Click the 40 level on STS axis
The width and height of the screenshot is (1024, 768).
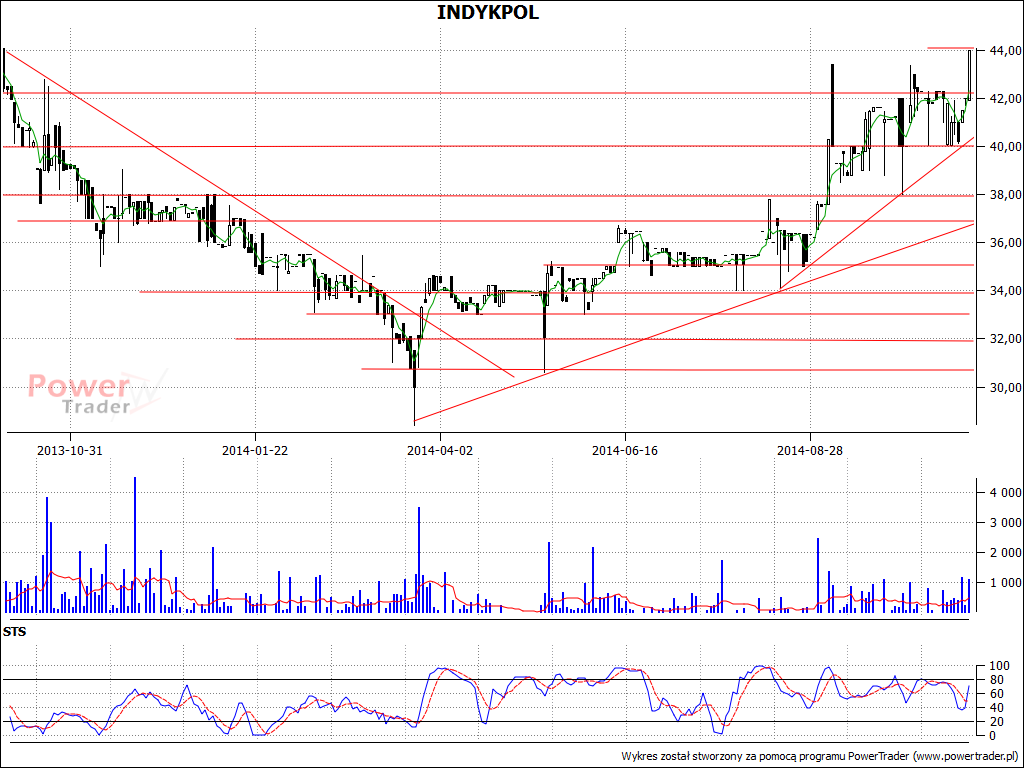point(997,708)
